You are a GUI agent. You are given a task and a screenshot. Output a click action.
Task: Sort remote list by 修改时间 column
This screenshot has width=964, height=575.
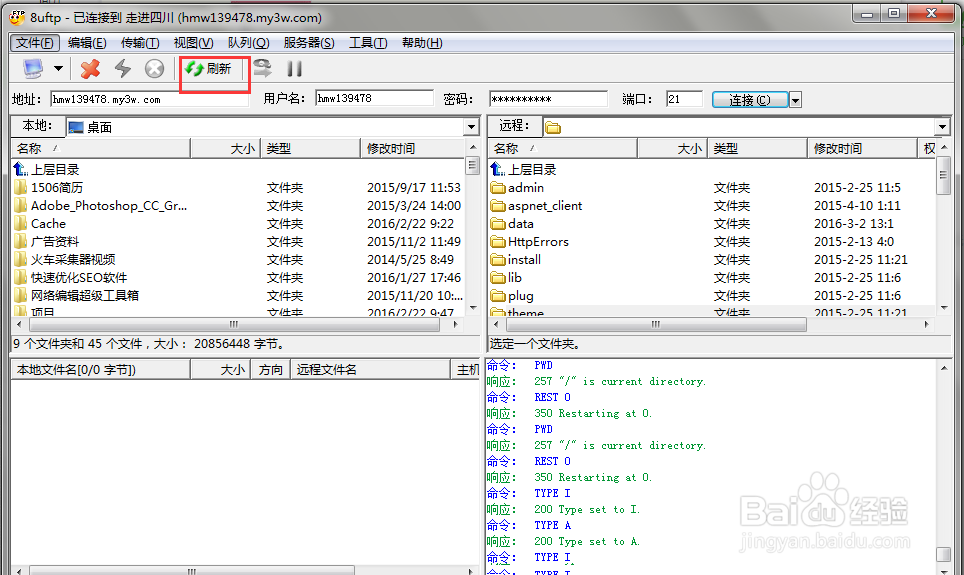862,148
